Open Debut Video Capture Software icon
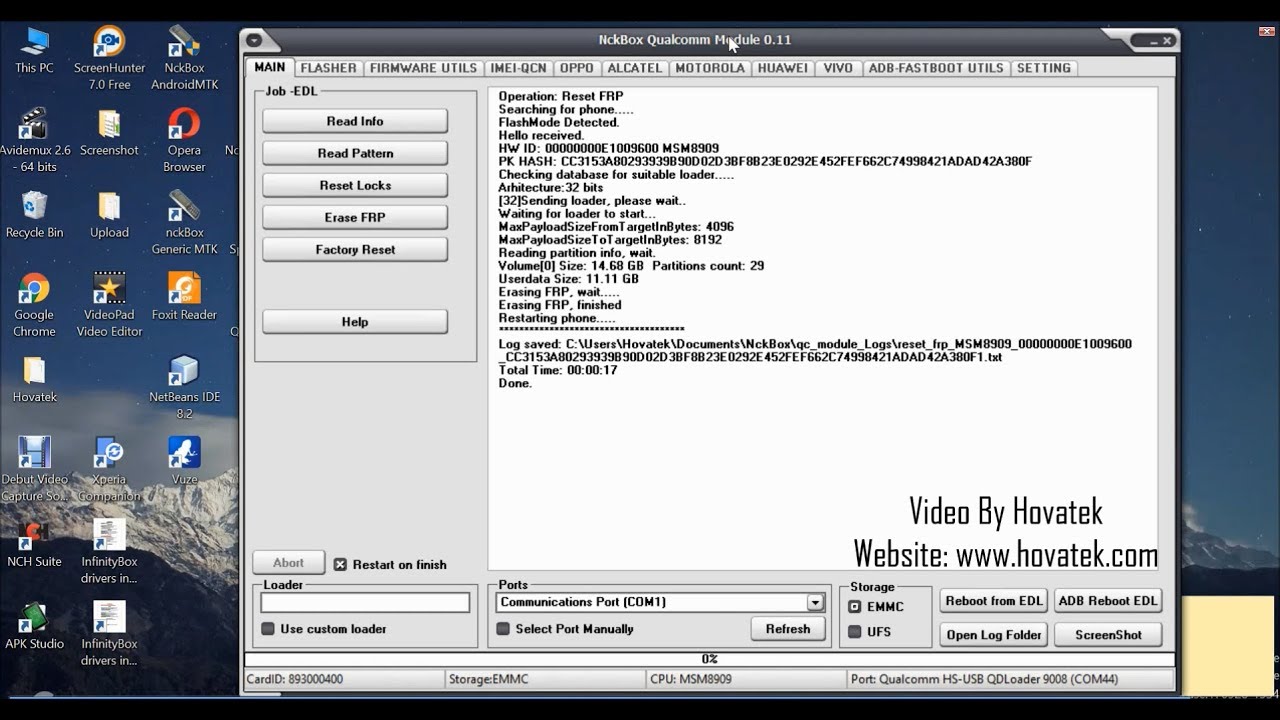 coord(34,468)
